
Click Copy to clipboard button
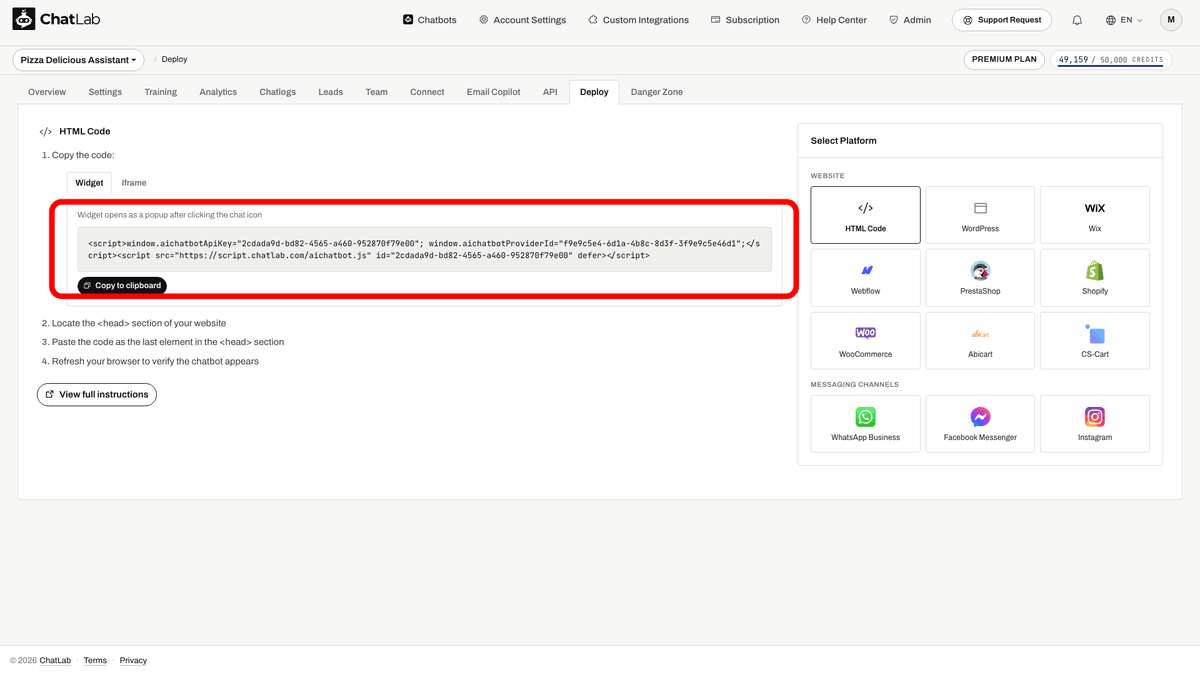coord(122,286)
